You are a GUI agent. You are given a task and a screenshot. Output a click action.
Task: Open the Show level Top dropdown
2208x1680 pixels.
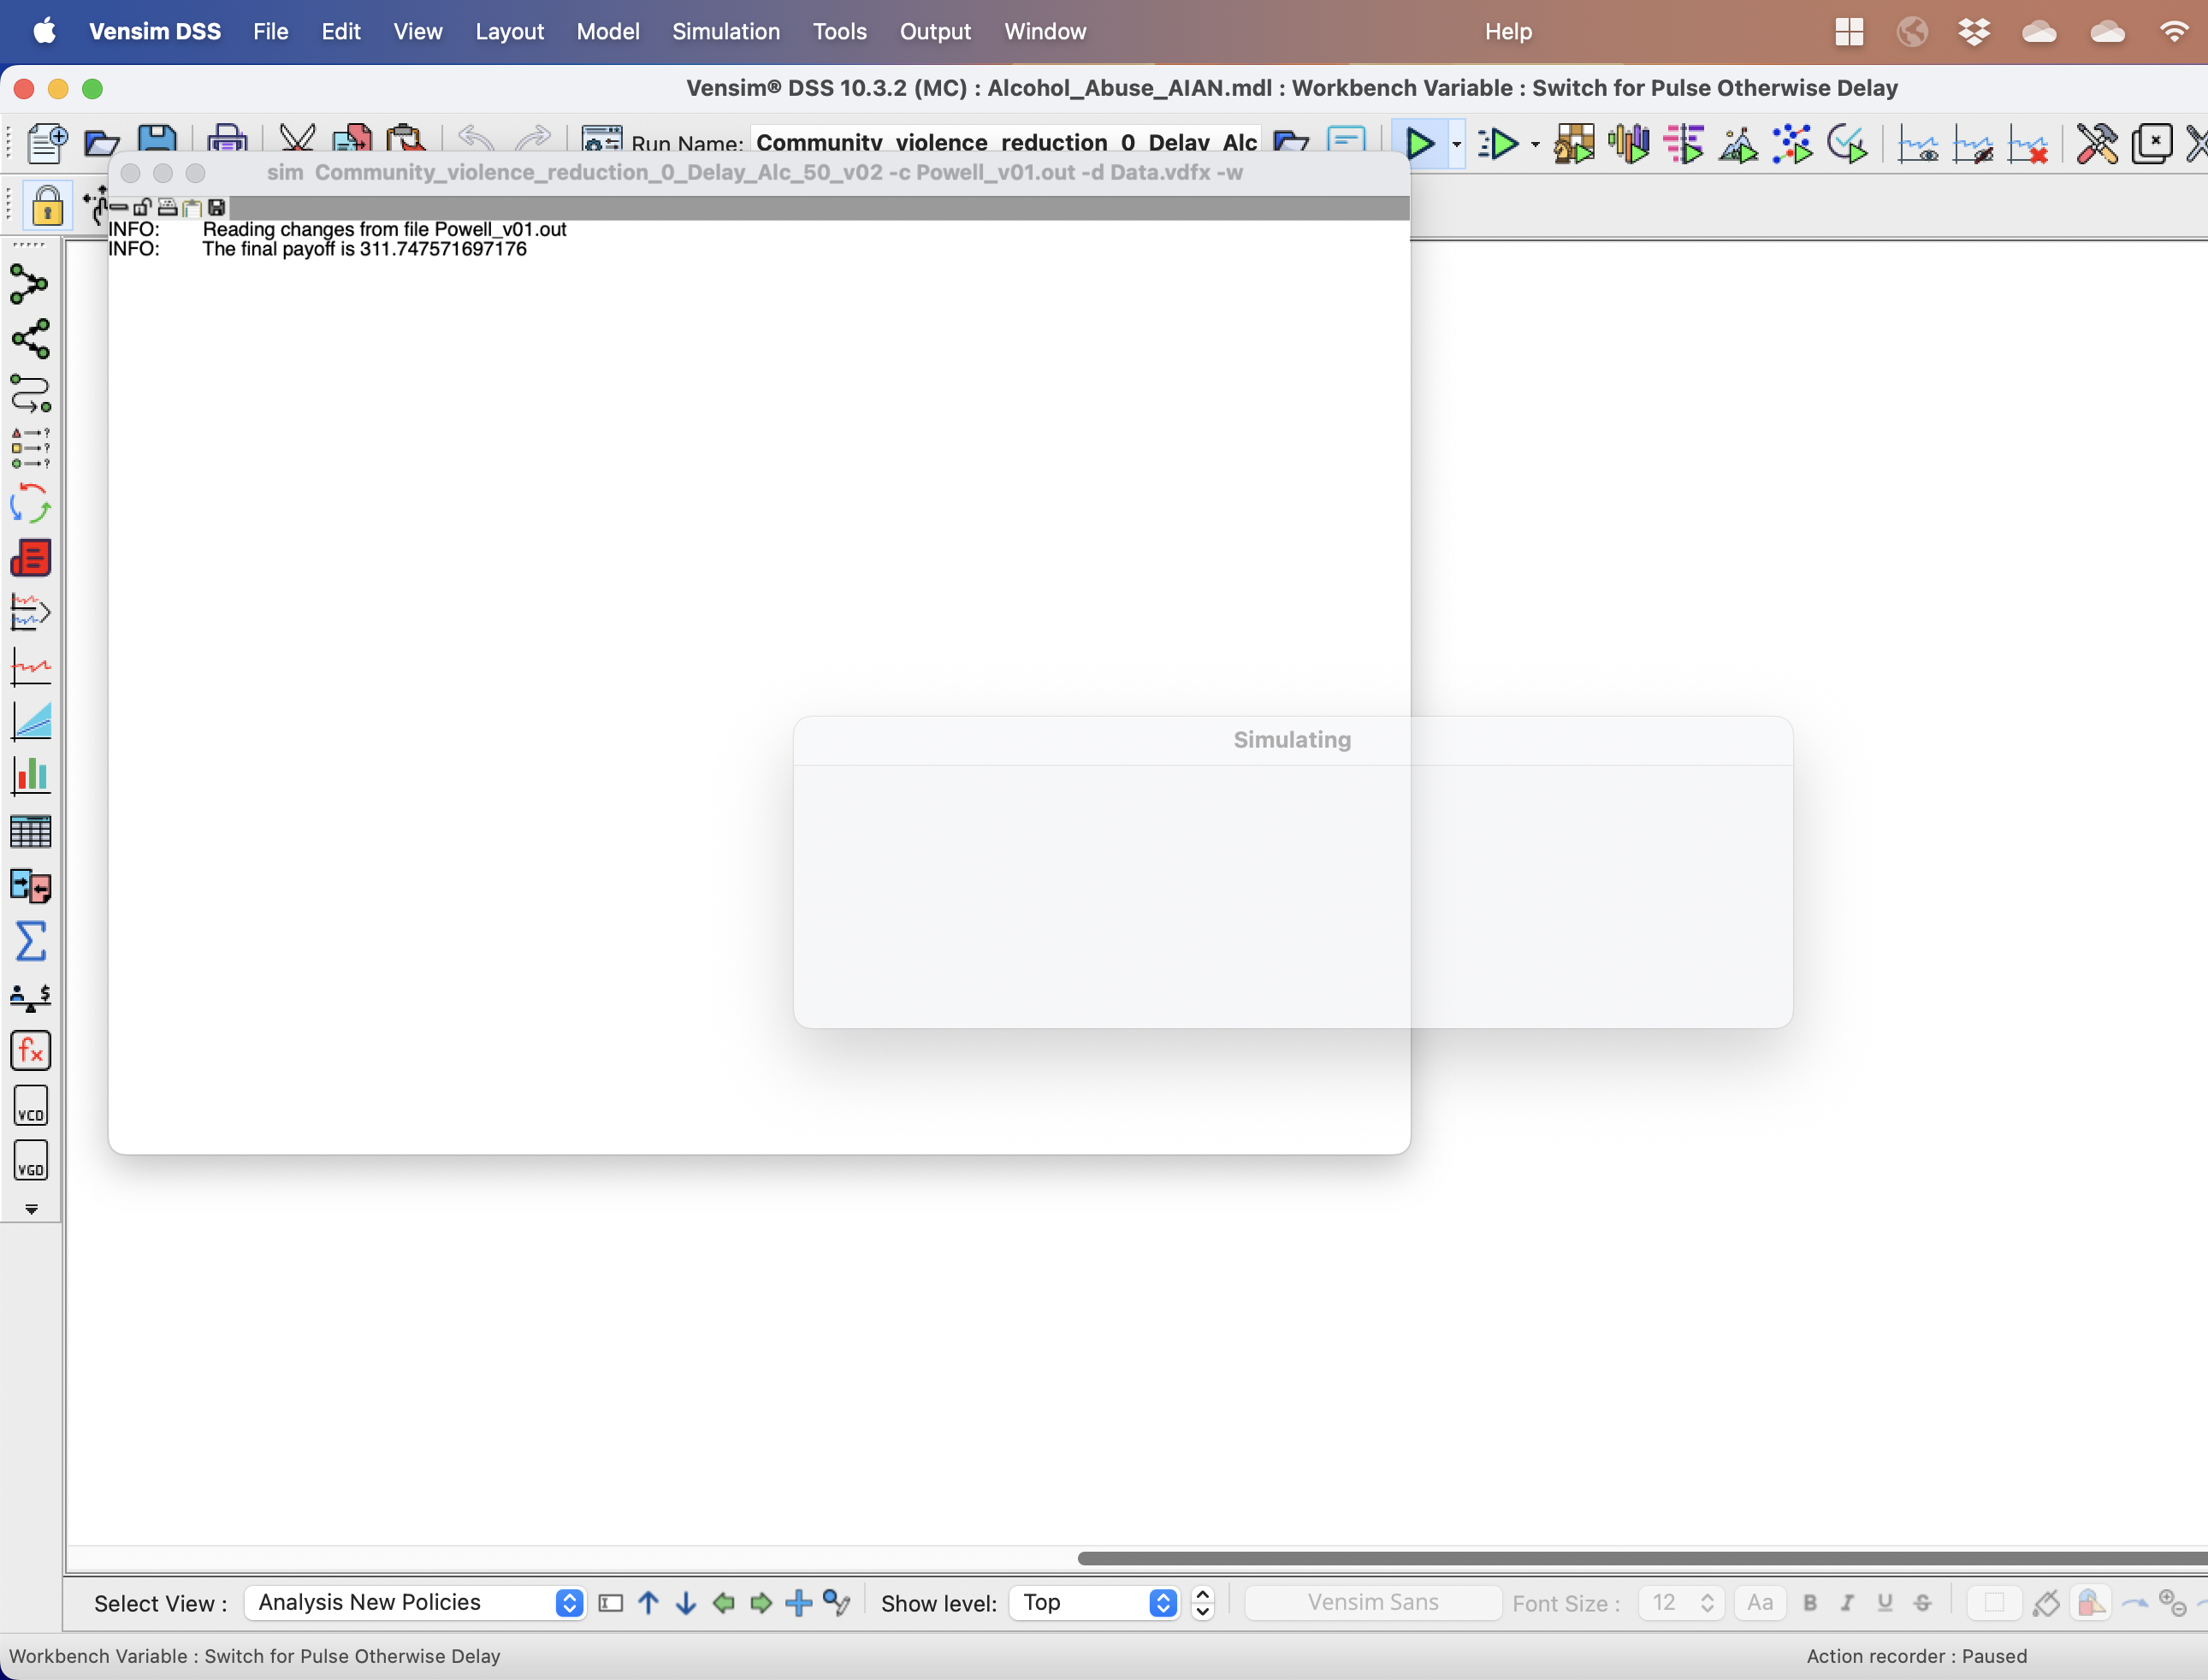coord(1094,1602)
